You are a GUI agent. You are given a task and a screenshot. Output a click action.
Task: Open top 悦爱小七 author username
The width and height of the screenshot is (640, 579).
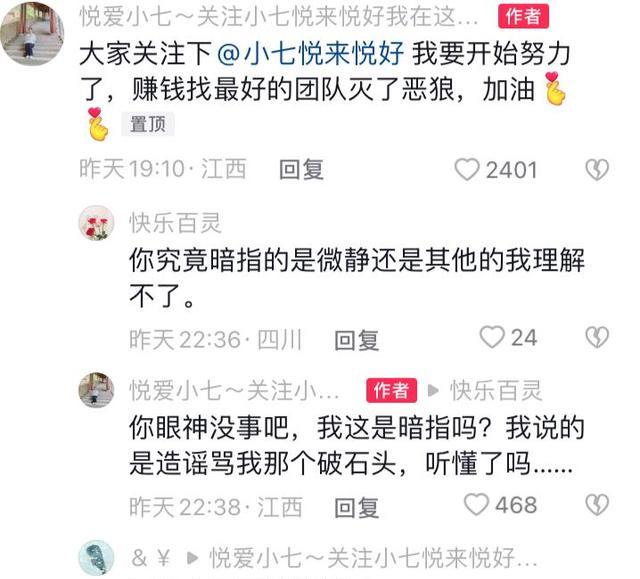pos(279,17)
